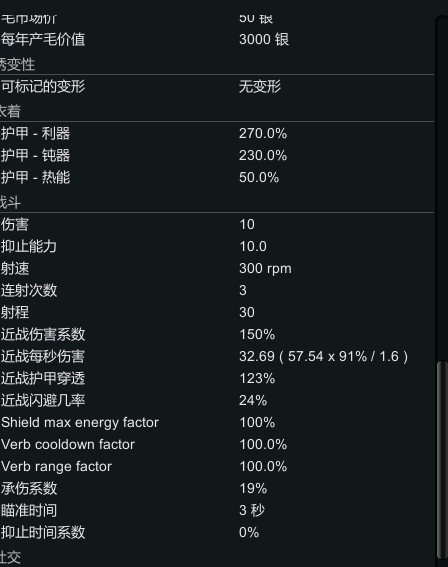448x567 pixels.
Task: Select Shield max energy factor row
Action: click(x=217, y=423)
